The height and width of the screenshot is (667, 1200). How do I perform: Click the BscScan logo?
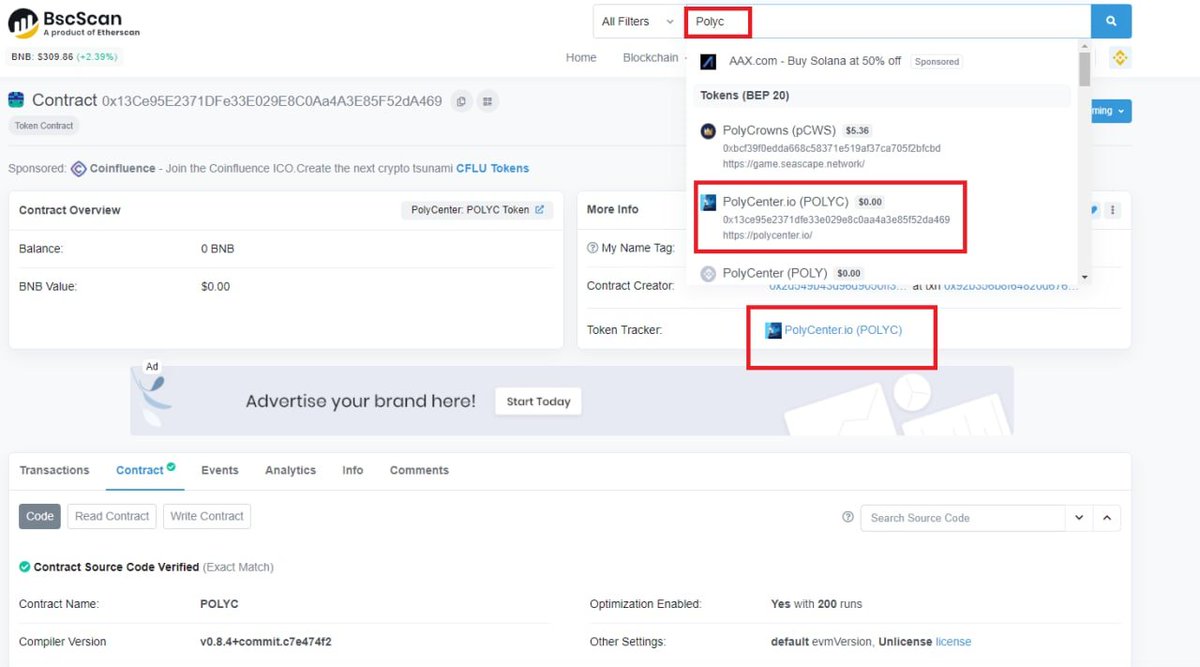[75, 23]
